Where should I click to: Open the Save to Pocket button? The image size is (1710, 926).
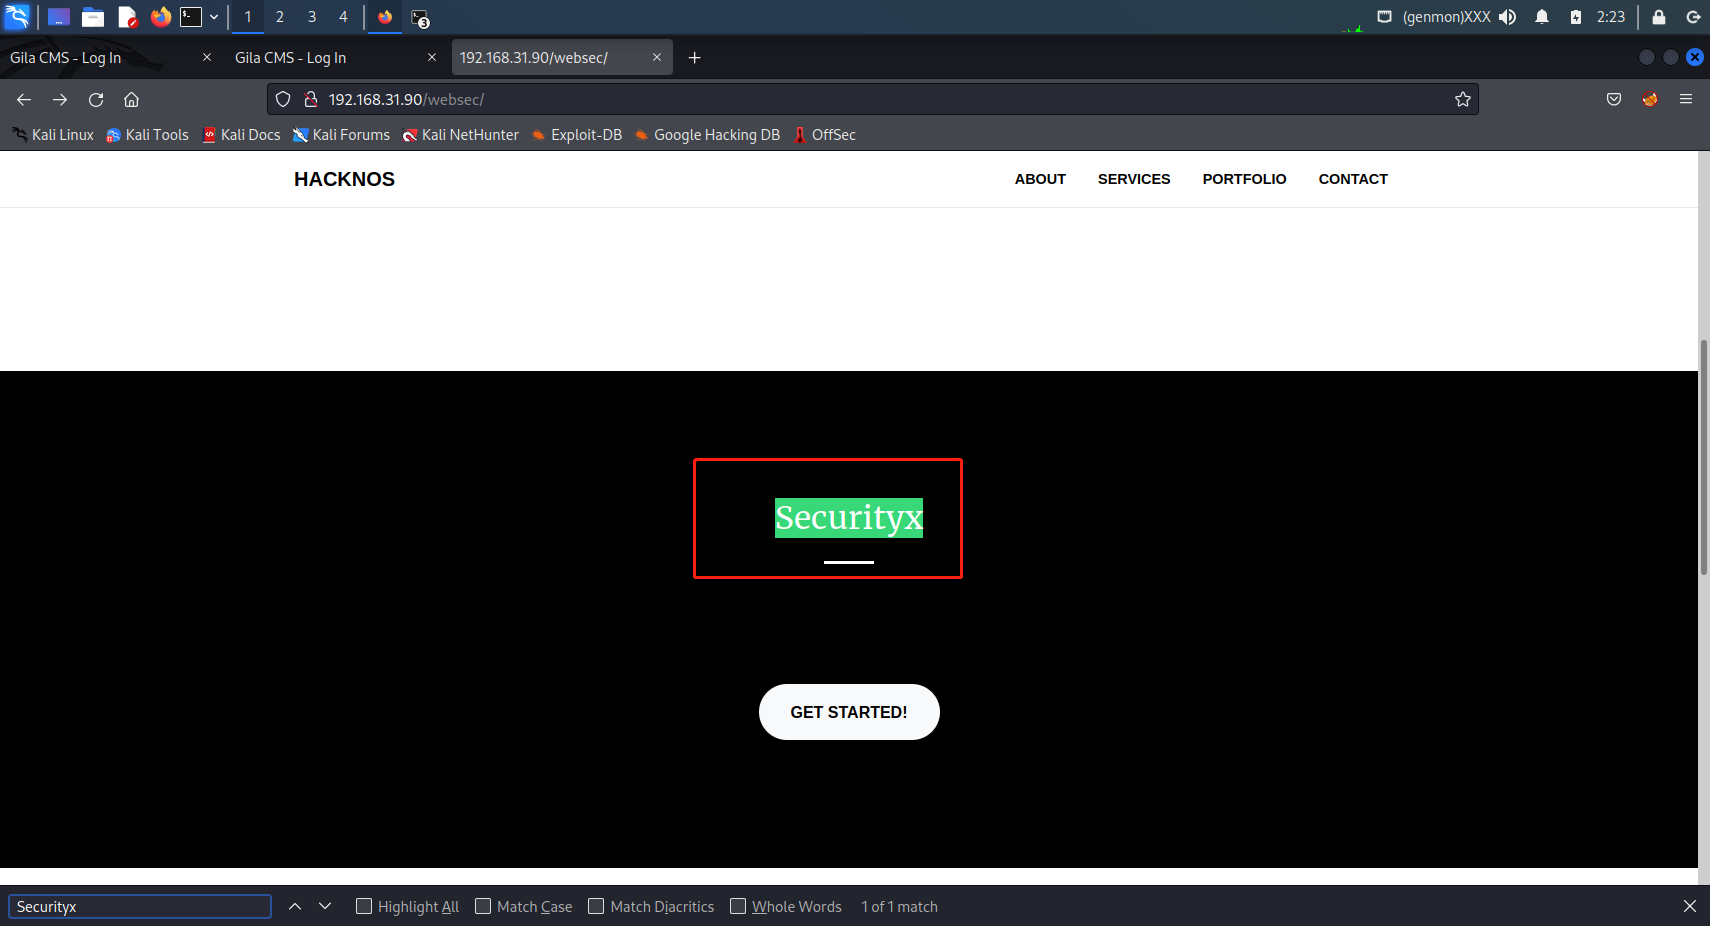pos(1614,99)
